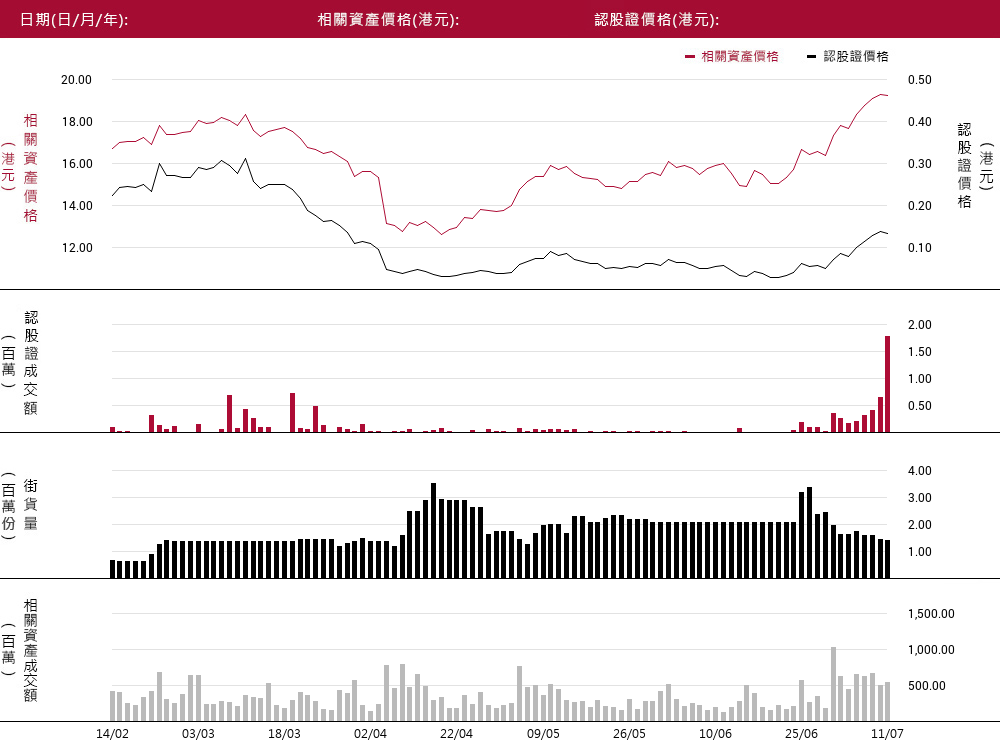Click the 4.00 outstanding quantity axis value
The width and height of the screenshot is (1000, 751).
click(x=920, y=470)
